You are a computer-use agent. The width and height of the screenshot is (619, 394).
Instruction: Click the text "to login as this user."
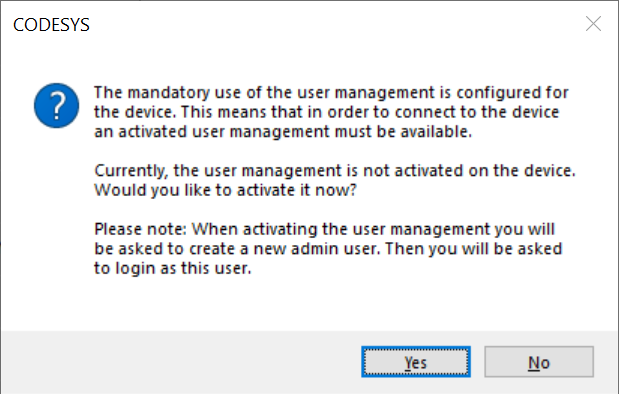coord(173,268)
